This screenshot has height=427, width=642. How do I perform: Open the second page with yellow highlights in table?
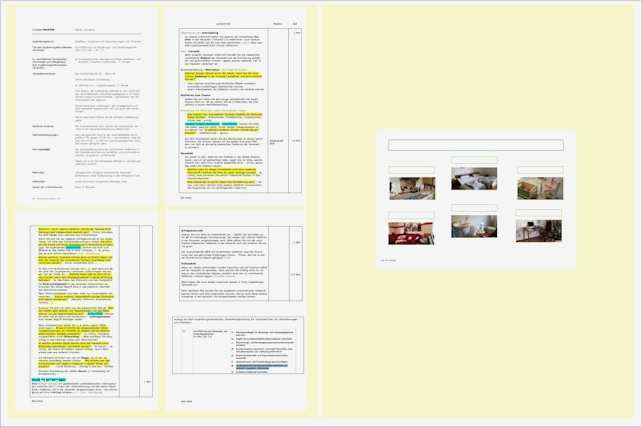236,106
